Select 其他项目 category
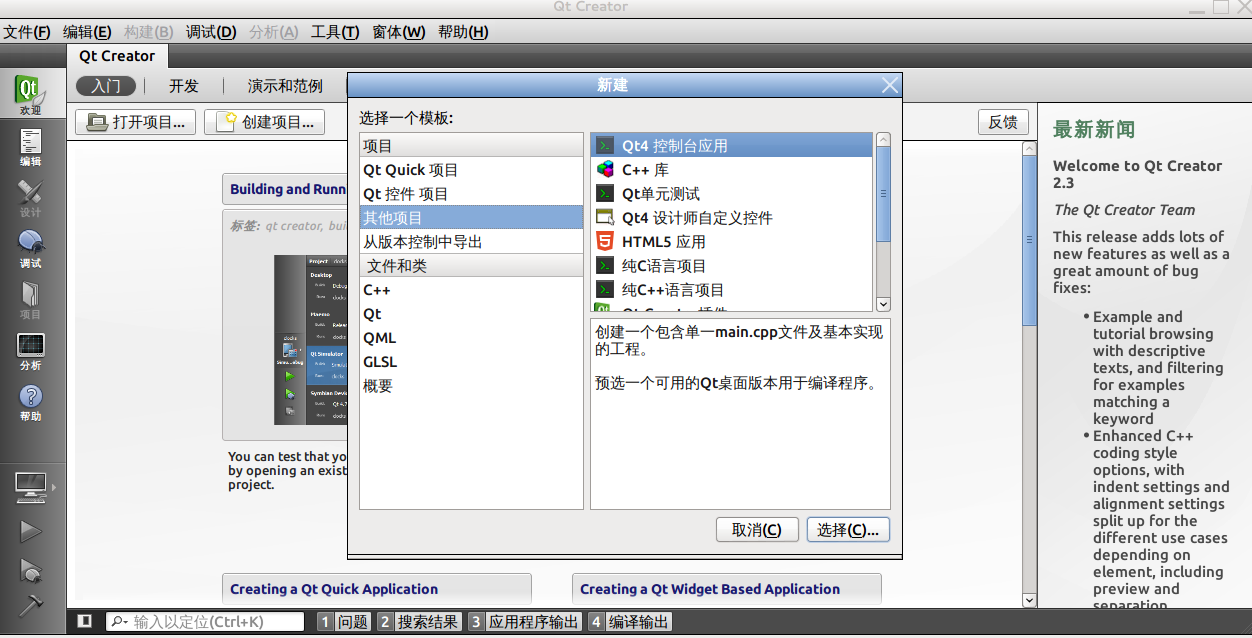Image resolution: width=1252 pixels, height=638 pixels. coord(471,218)
